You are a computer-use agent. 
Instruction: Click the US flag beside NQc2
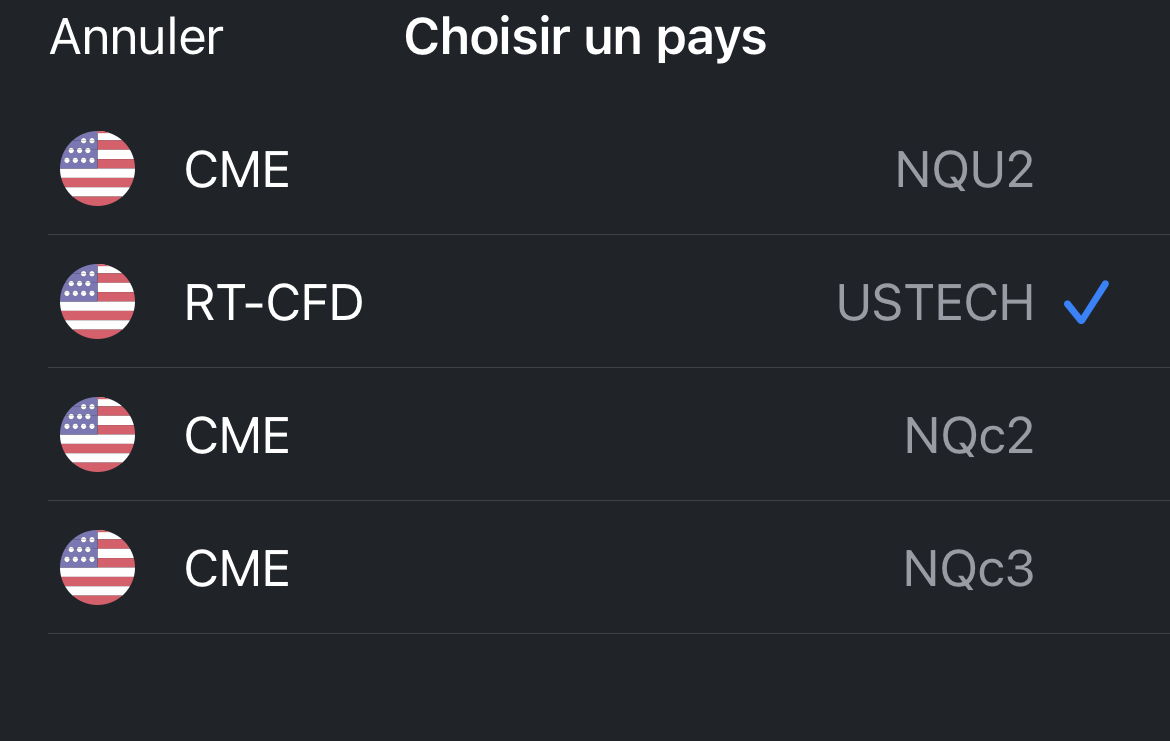click(x=97, y=435)
